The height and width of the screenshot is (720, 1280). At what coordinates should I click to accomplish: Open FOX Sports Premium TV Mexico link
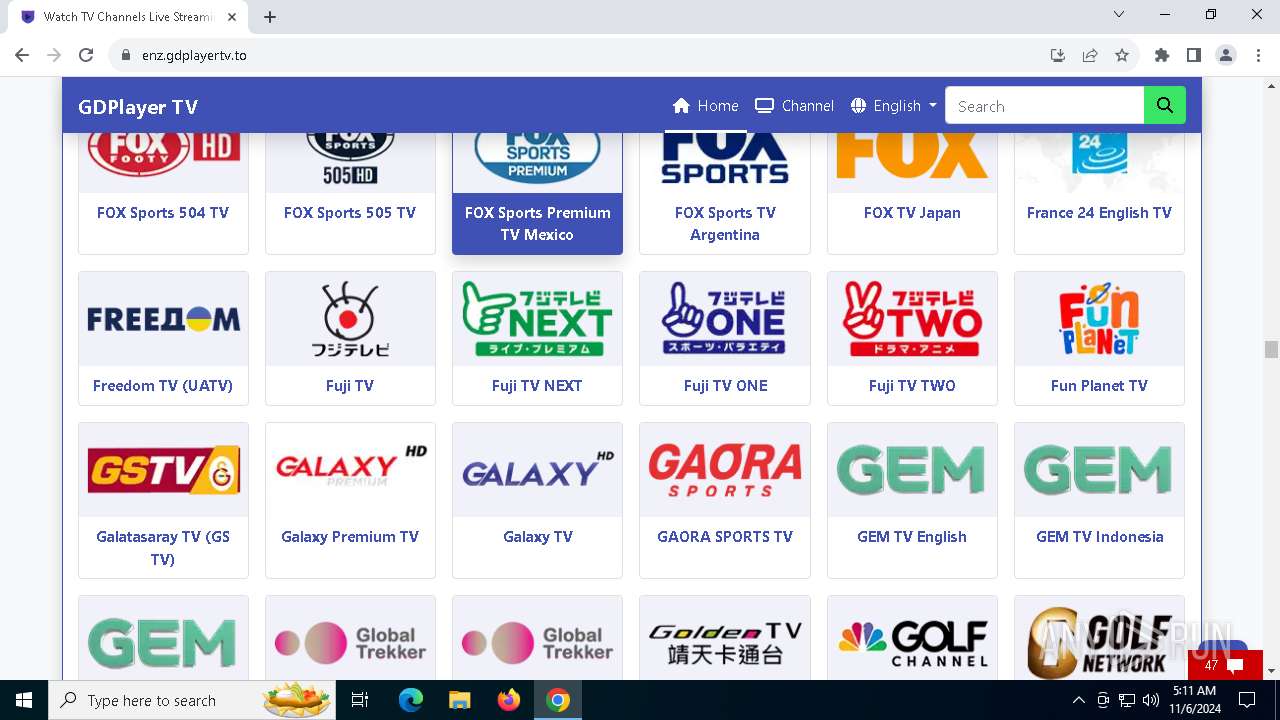(x=537, y=224)
